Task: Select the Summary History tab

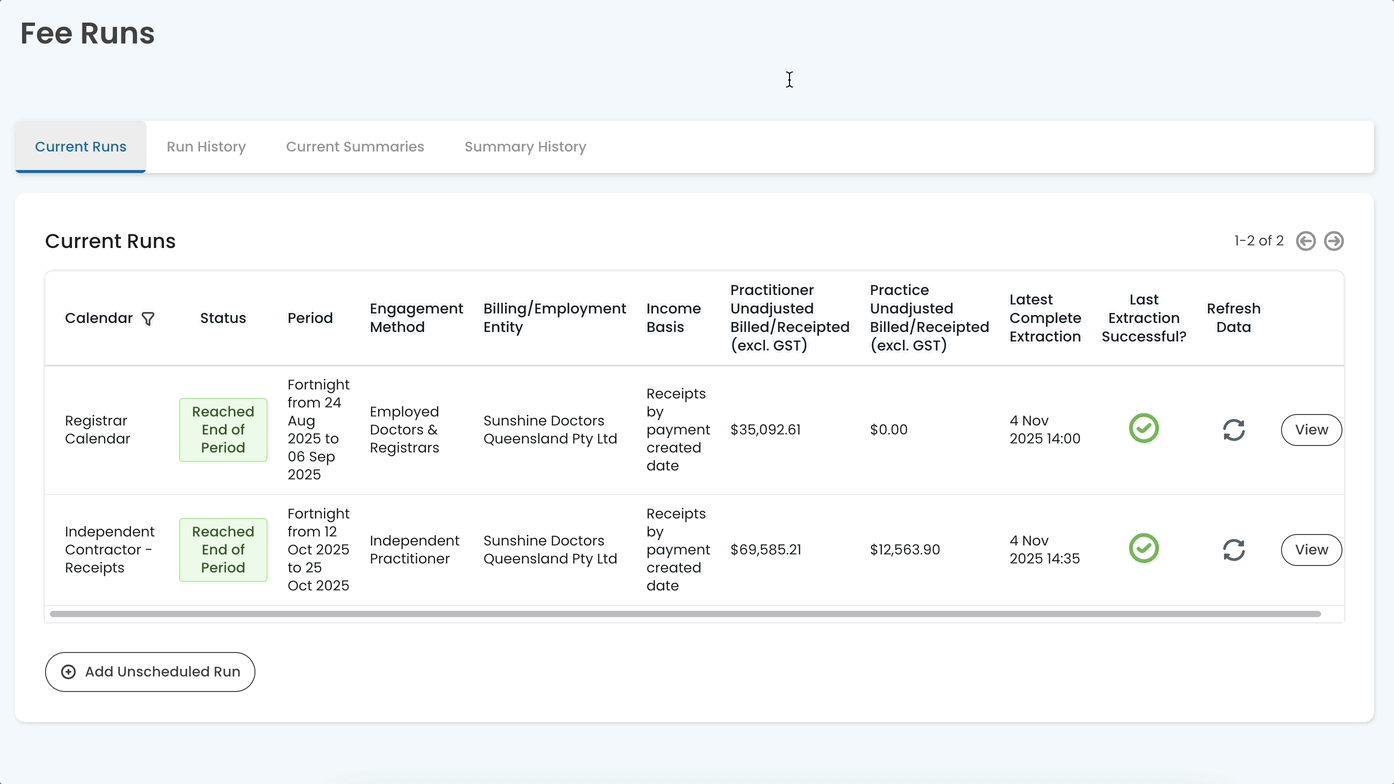Action: coord(525,147)
